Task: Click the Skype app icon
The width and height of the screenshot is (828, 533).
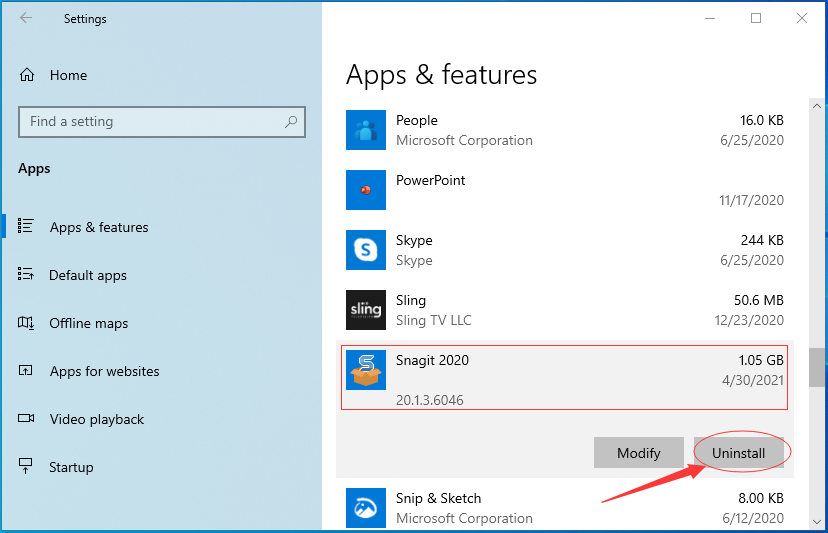Action: (366, 250)
